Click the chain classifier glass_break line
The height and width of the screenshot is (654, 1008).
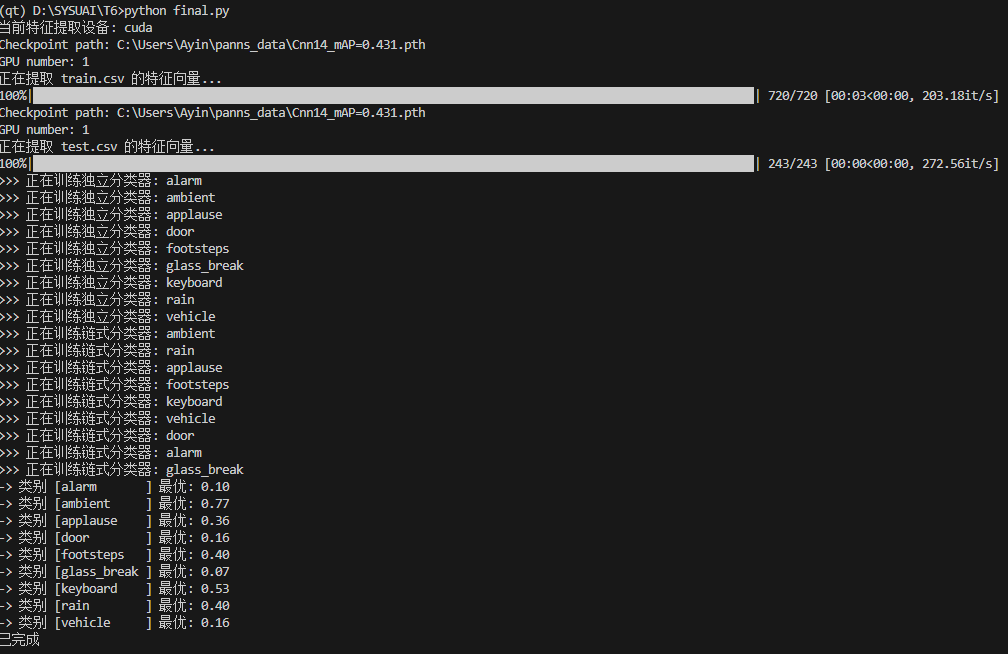point(122,469)
